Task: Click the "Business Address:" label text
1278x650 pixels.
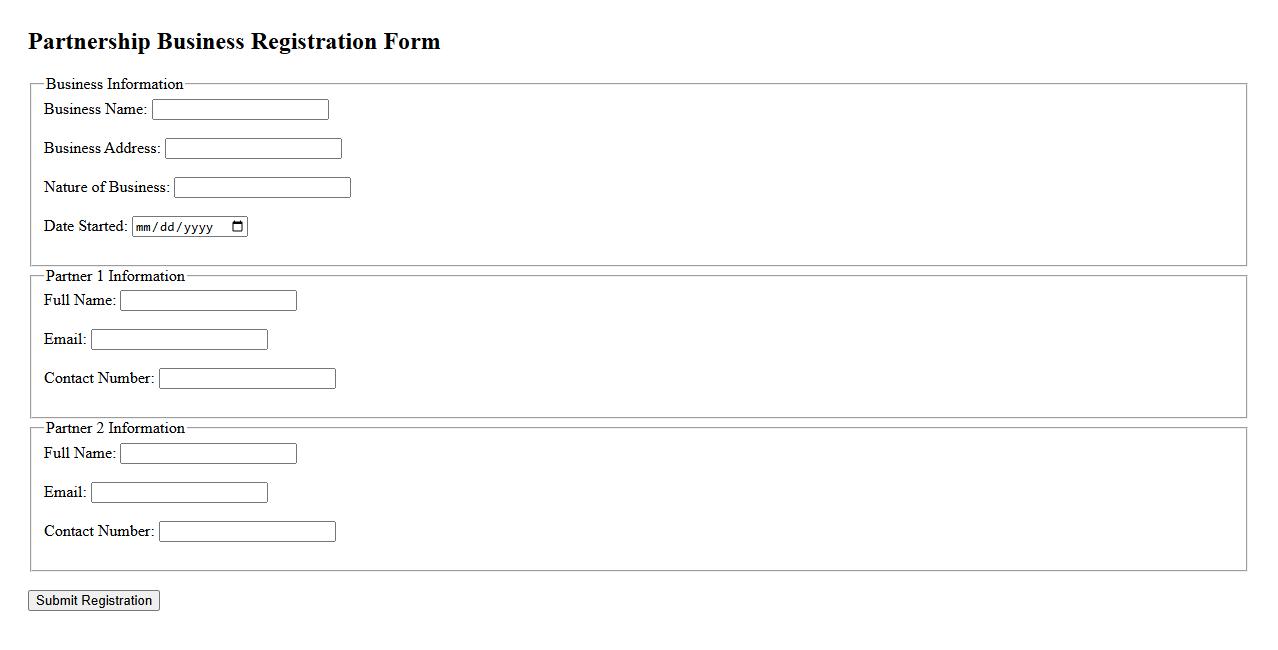Action: coord(102,148)
